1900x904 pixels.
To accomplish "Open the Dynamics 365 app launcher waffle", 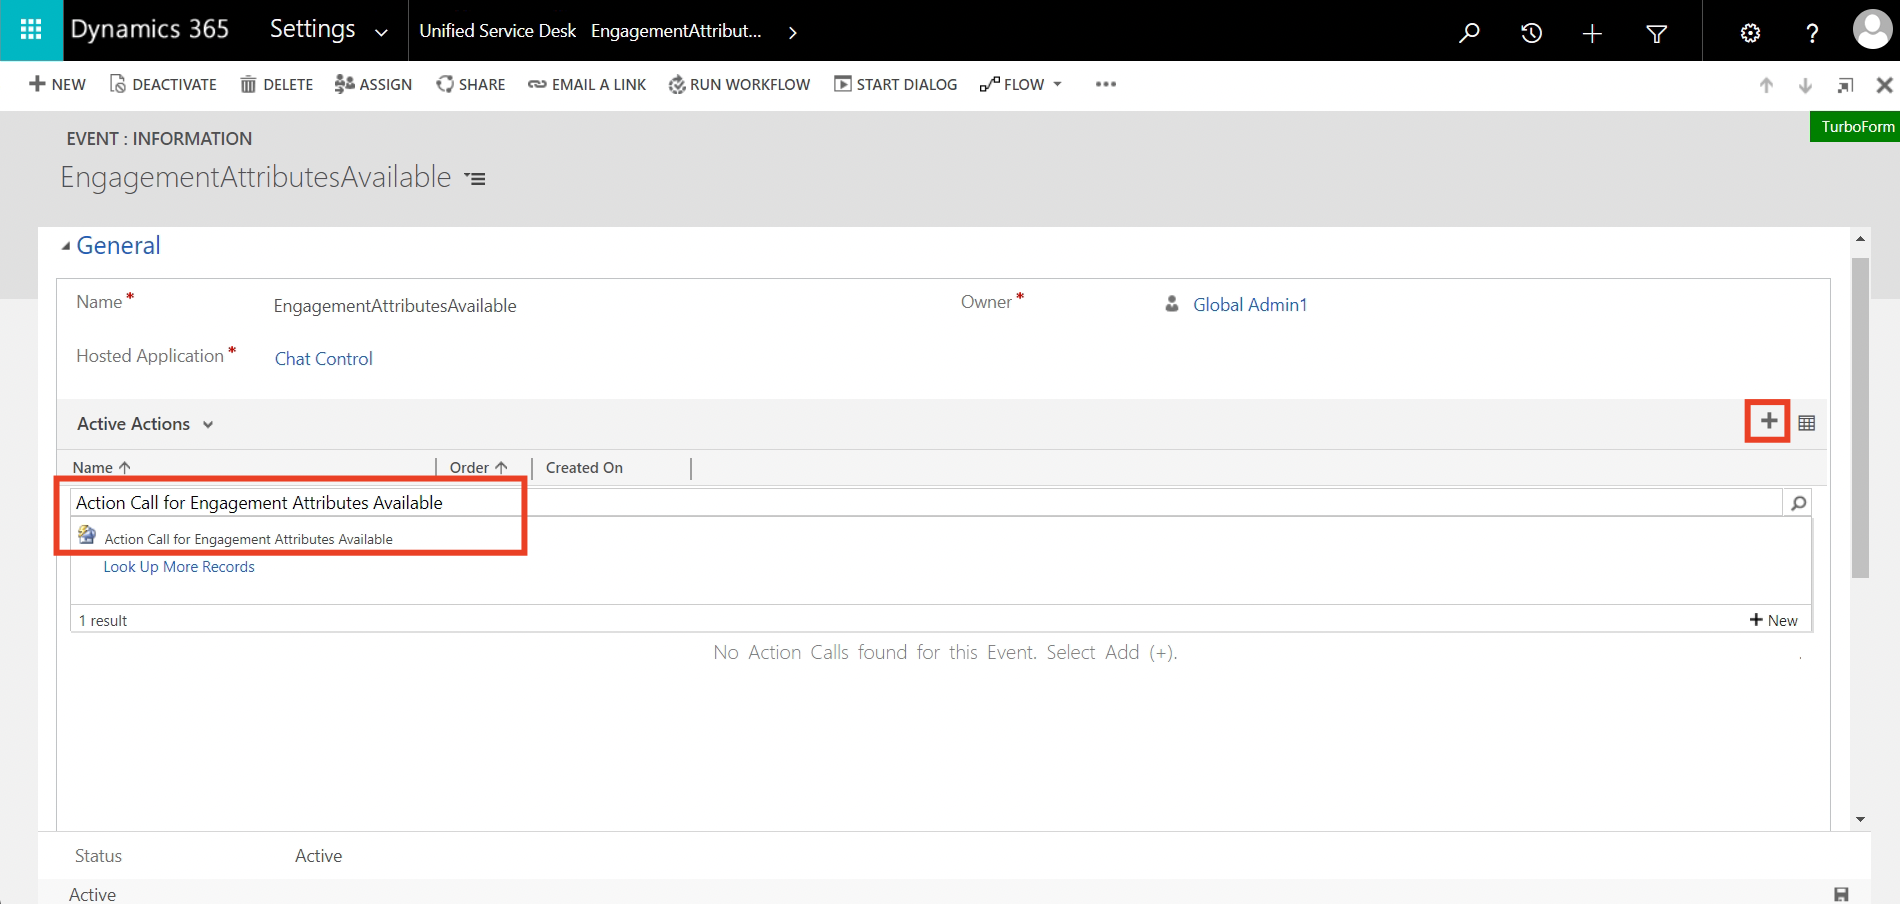I will point(31,30).
